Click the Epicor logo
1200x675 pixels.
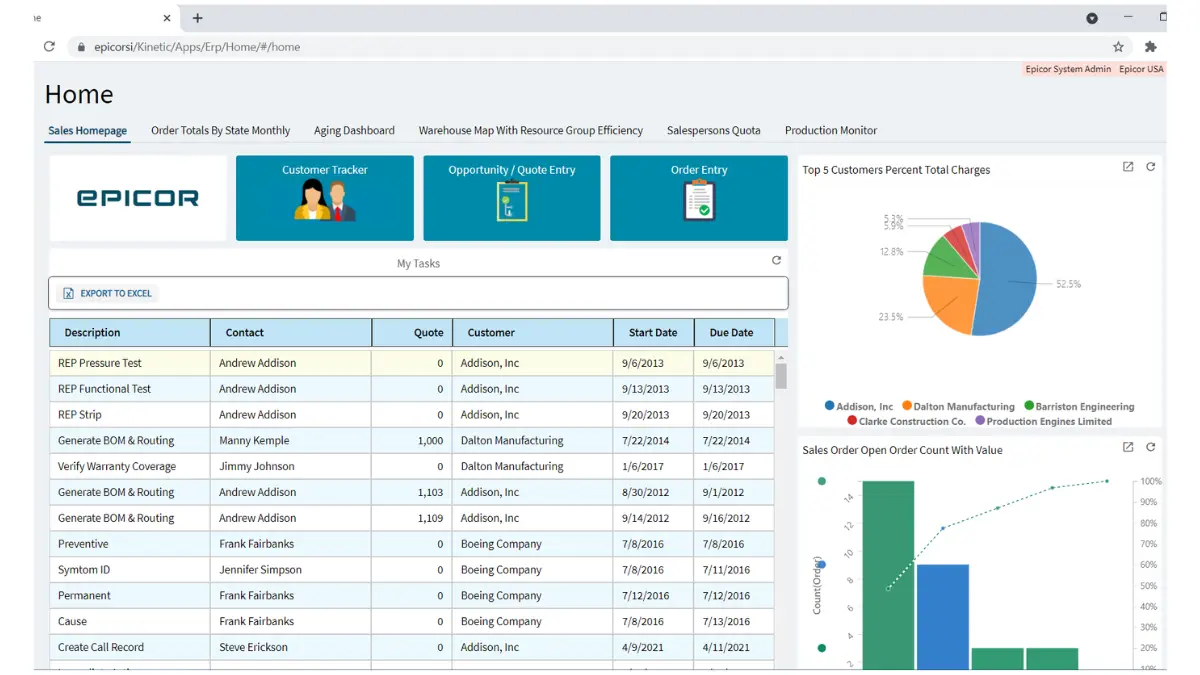[x=137, y=198]
